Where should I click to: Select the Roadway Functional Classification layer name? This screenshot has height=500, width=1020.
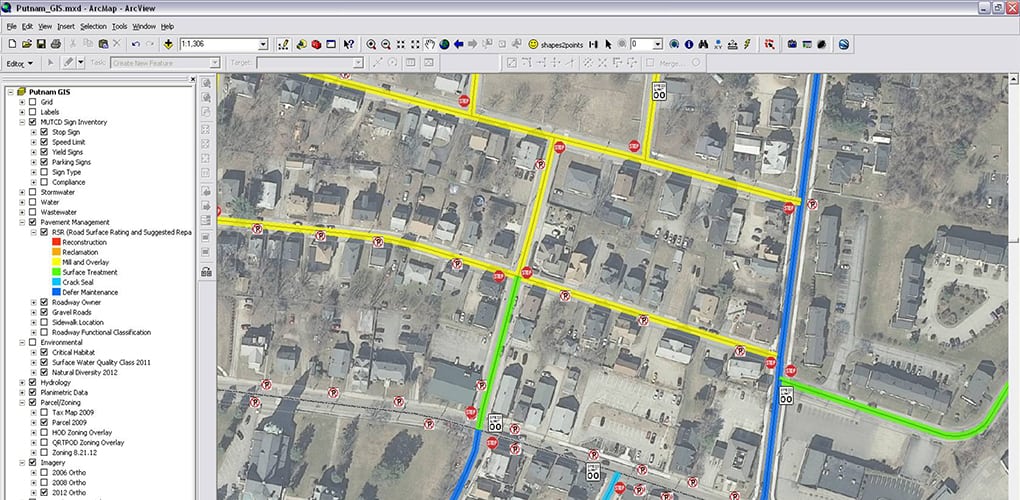[x=101, y=332]
